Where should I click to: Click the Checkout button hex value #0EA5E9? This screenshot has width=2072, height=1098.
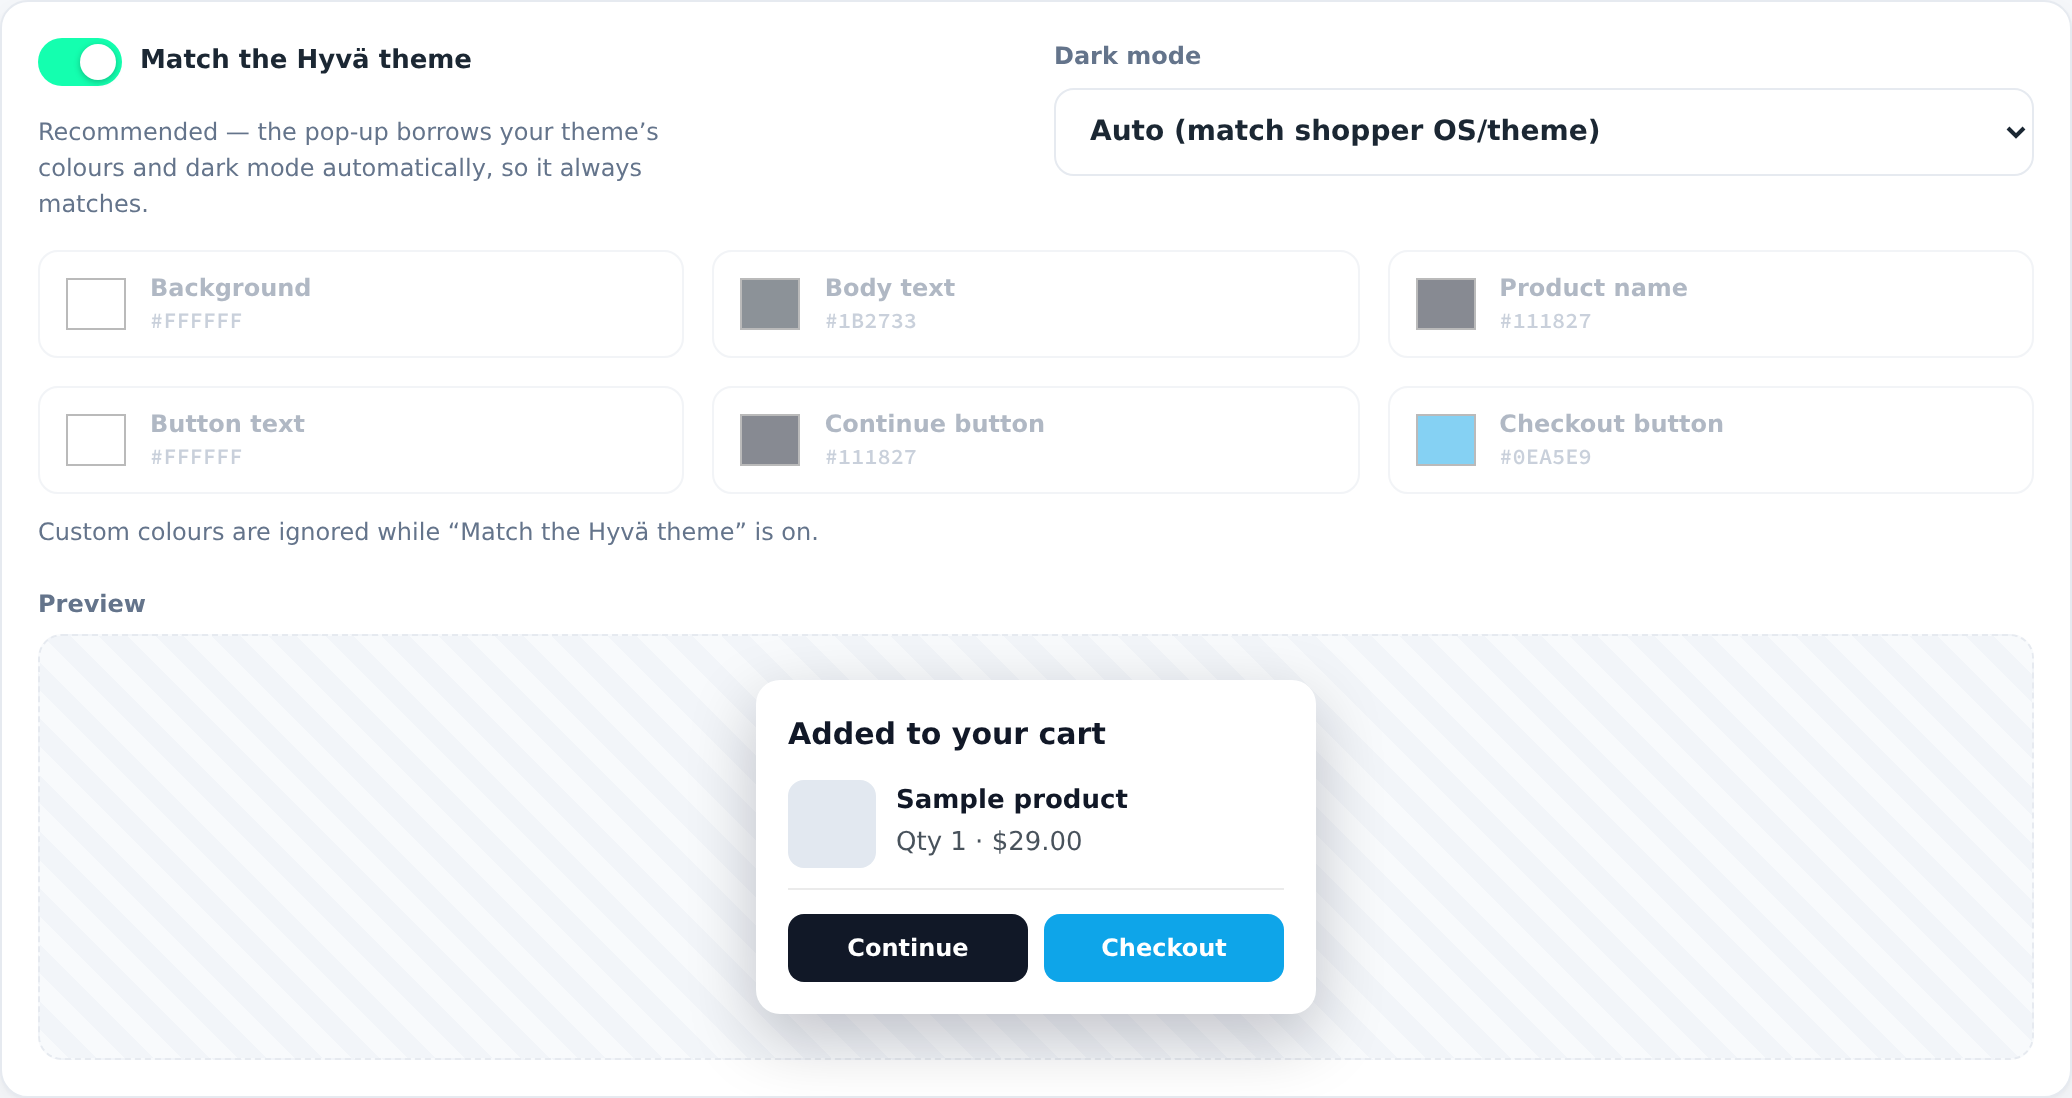(1545, 457)
